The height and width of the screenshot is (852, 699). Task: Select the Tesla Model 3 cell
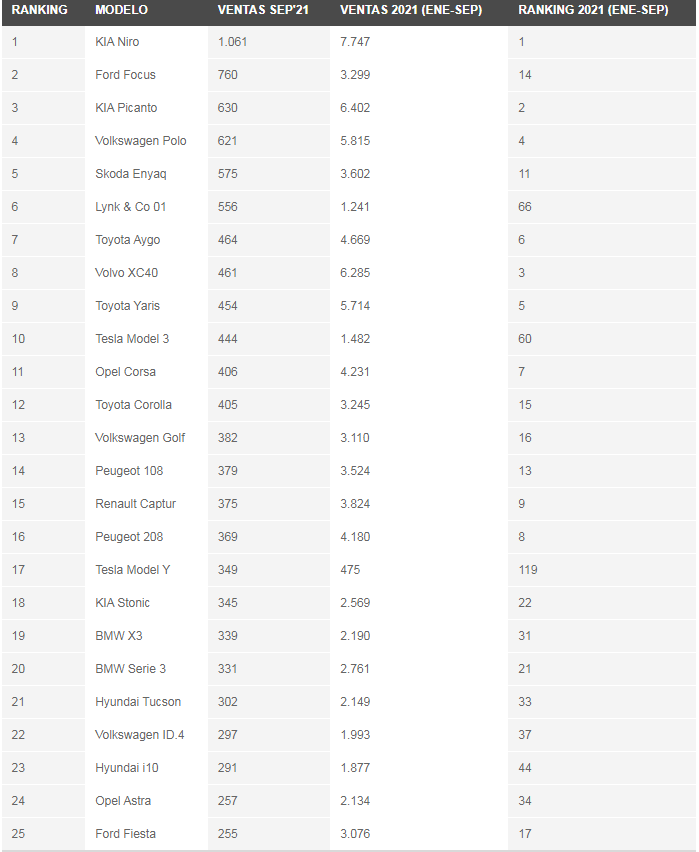coord(132,339)
